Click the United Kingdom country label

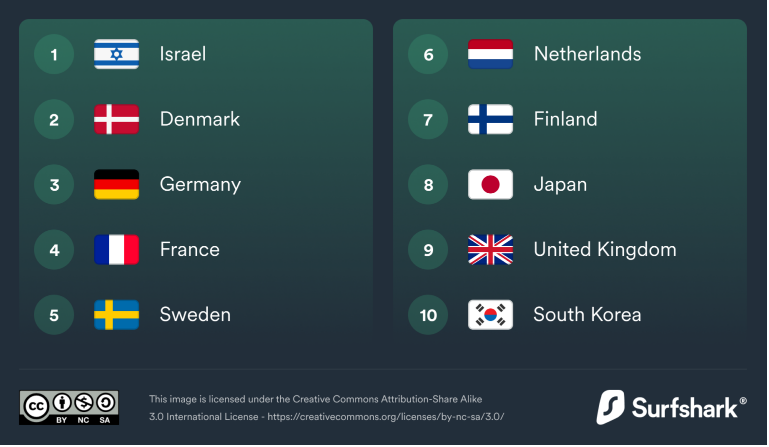coord(605,250)
